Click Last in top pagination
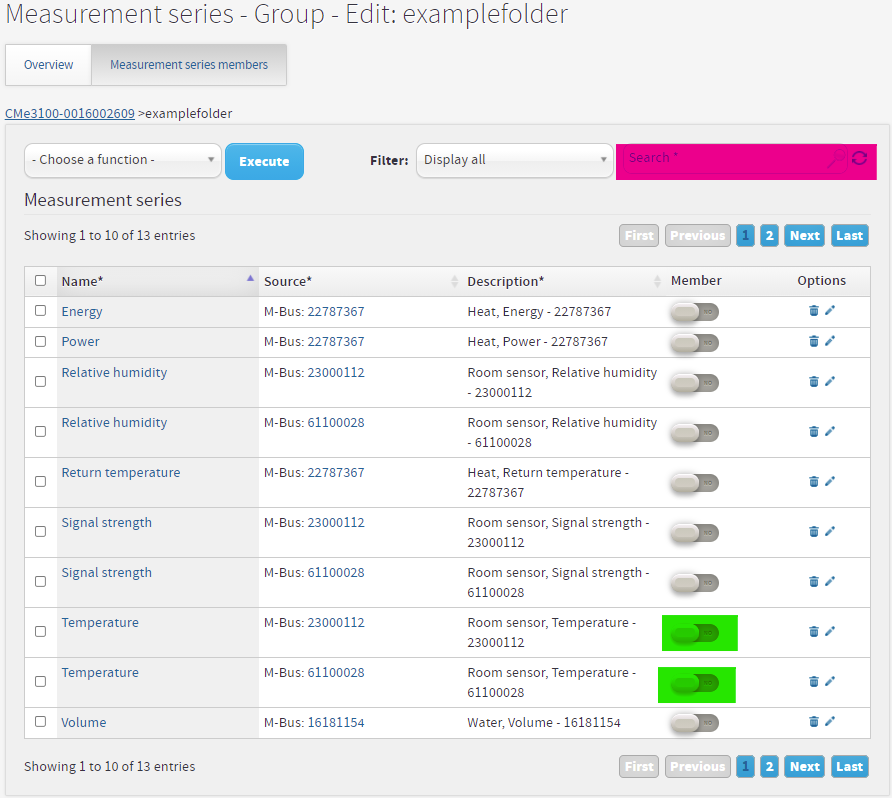This screenshot has width=892, height=798. (849, 235)
